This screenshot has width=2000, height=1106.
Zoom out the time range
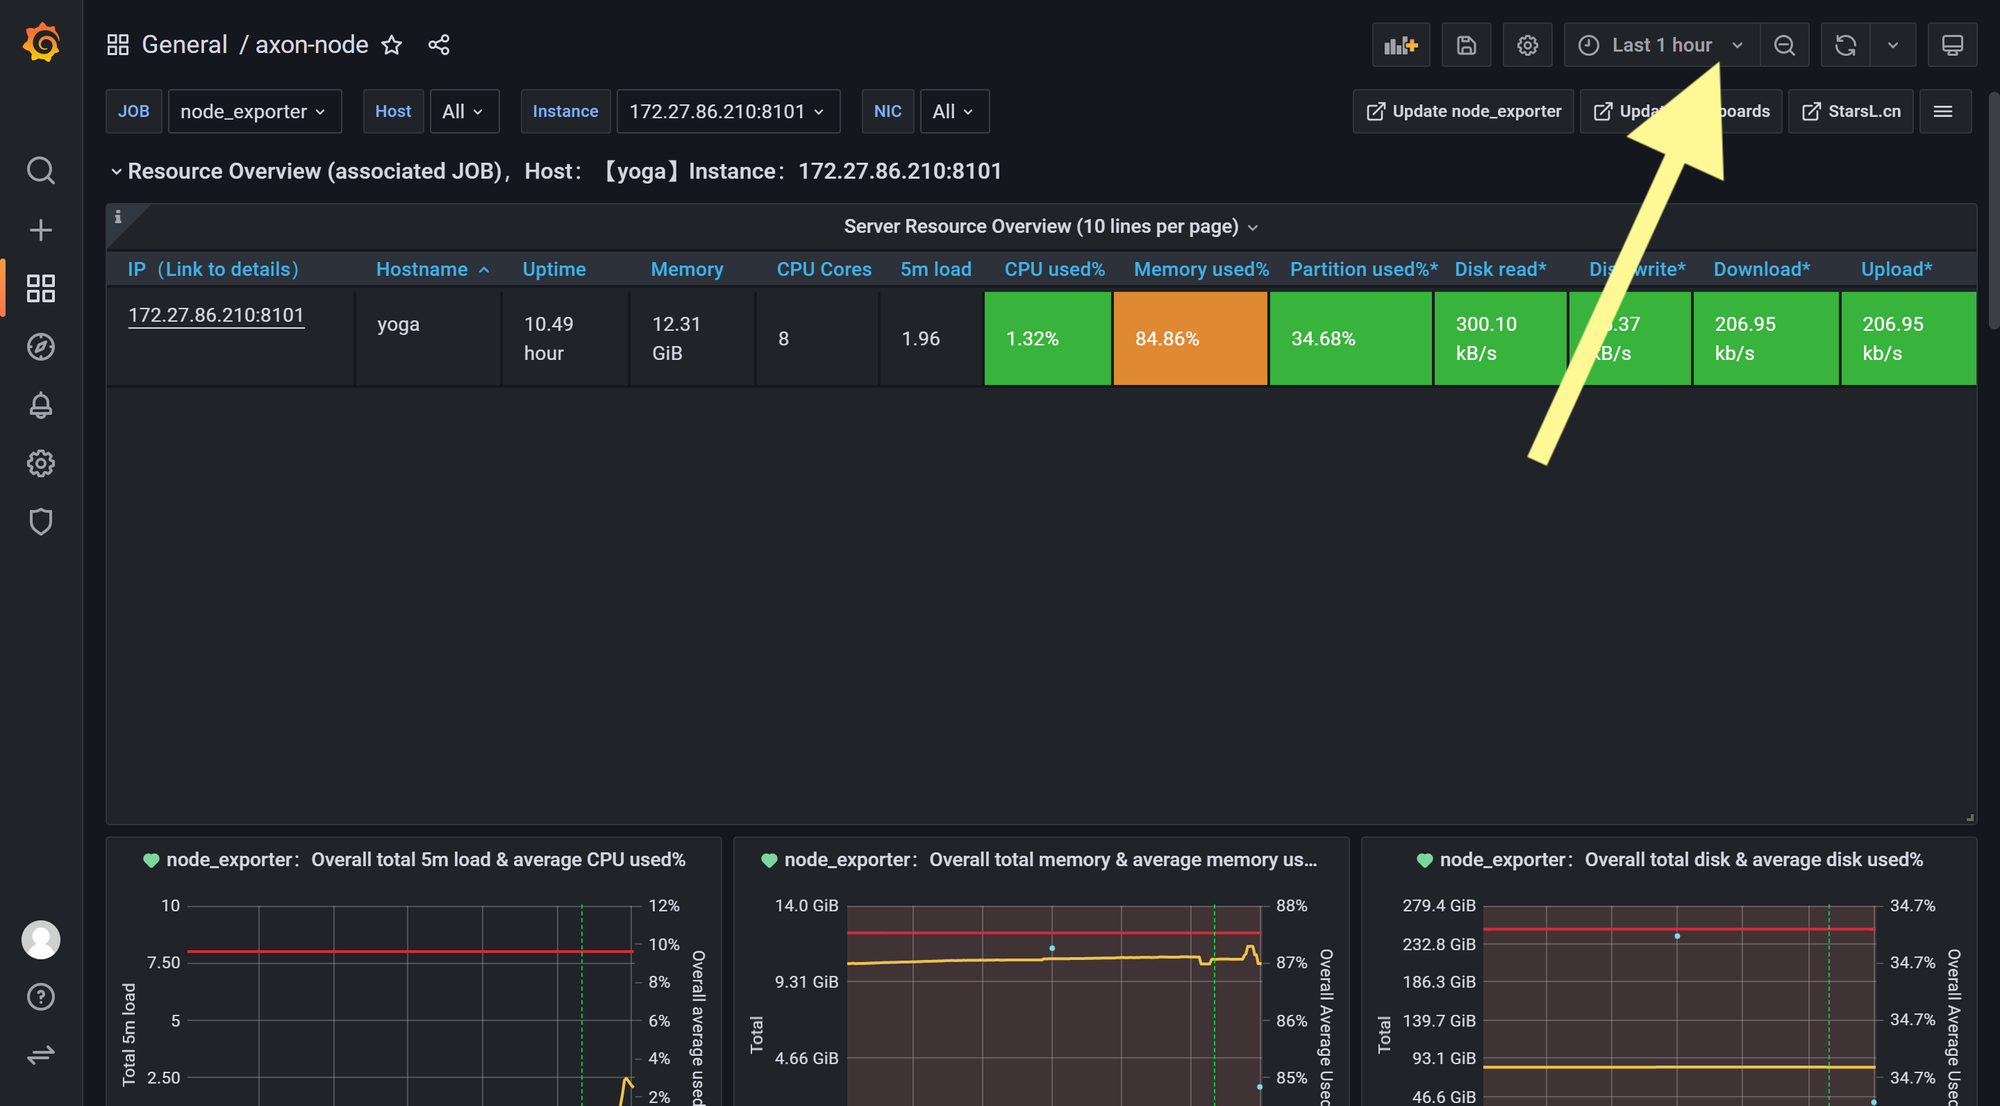coord(1784,45)
